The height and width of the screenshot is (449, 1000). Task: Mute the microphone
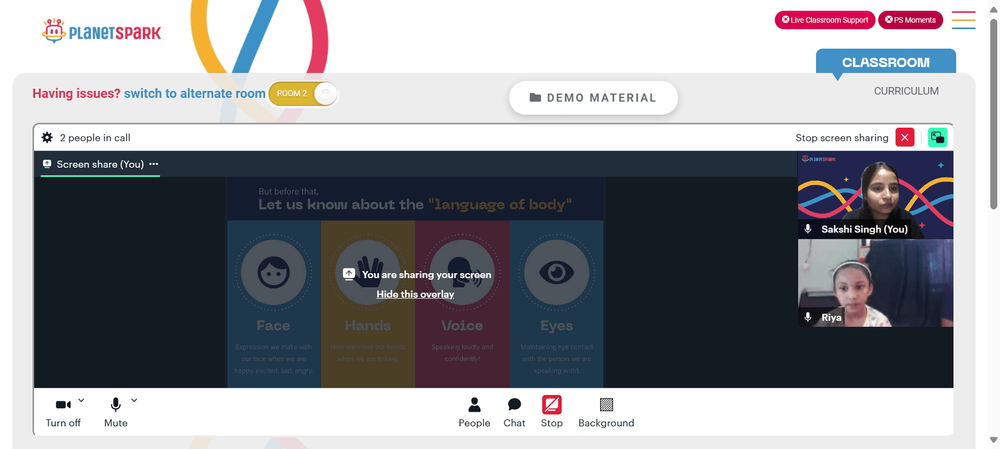tap(115, 413)
